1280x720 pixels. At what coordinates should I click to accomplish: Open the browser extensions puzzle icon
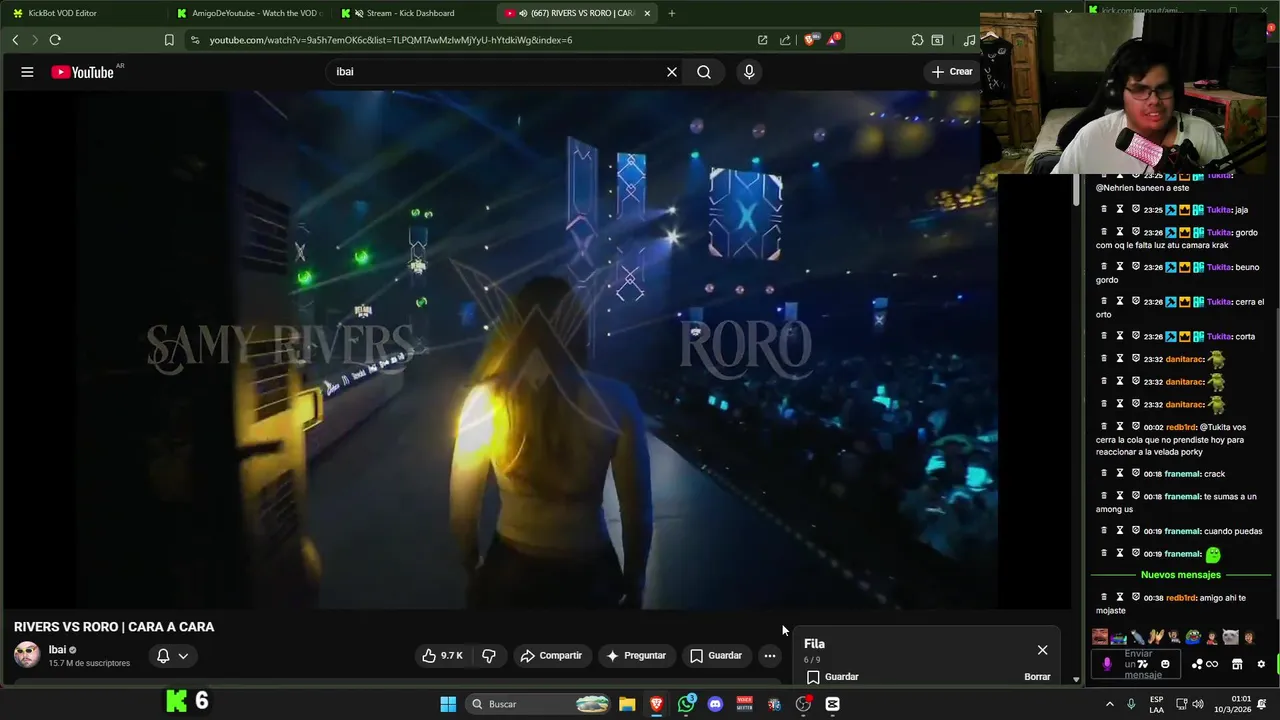pos(917,40)
